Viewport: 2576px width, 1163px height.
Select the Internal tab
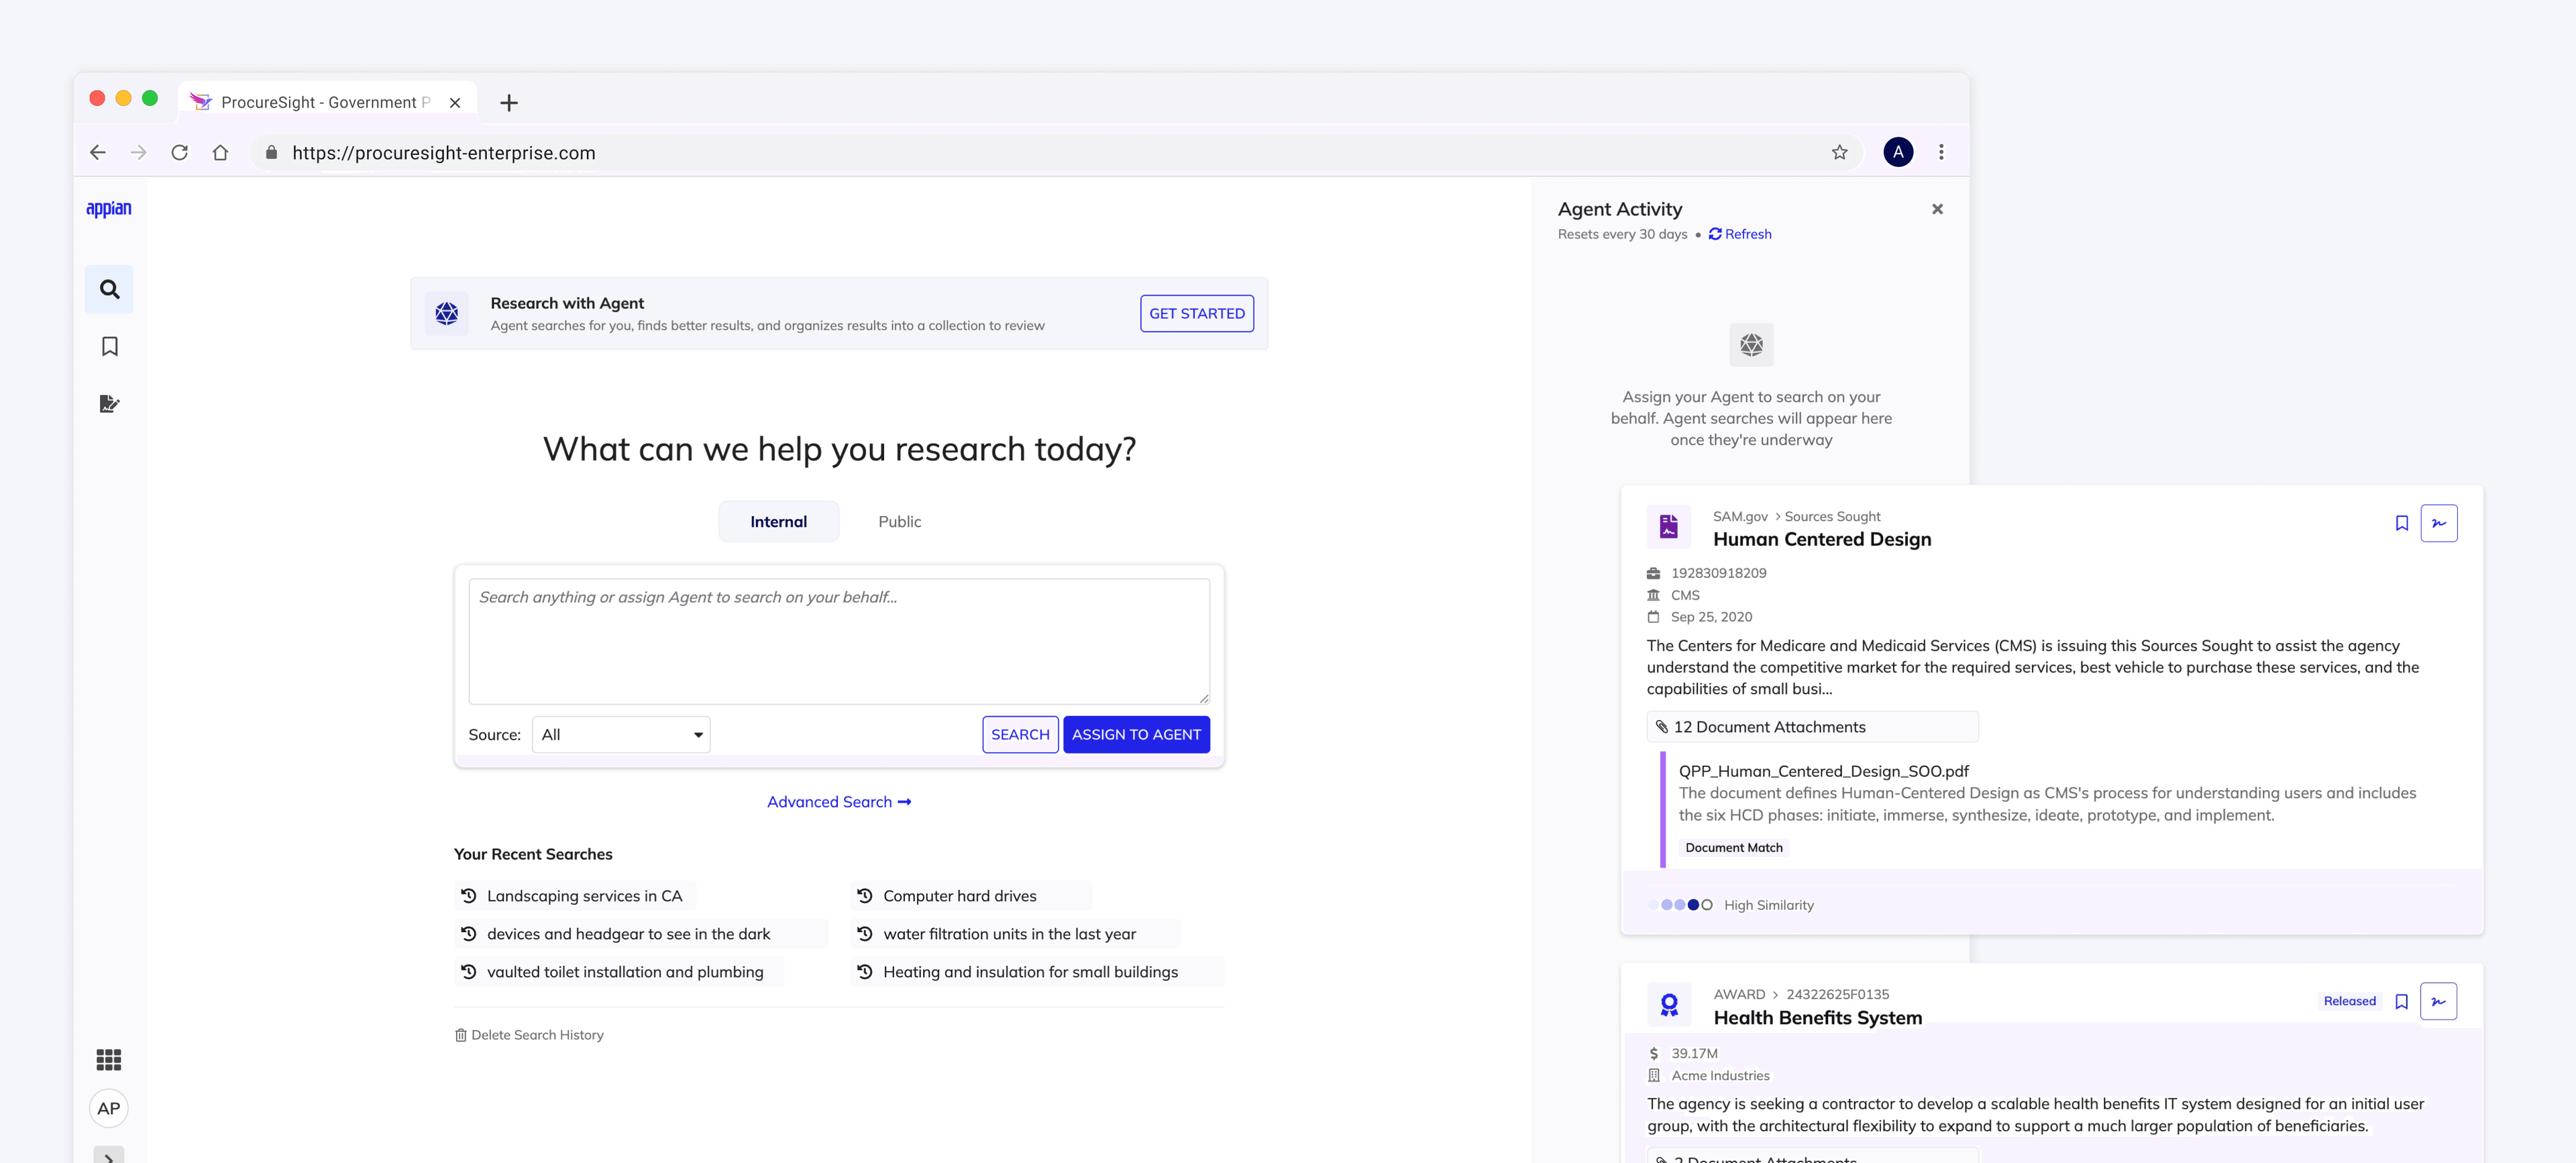pos(778,522)
